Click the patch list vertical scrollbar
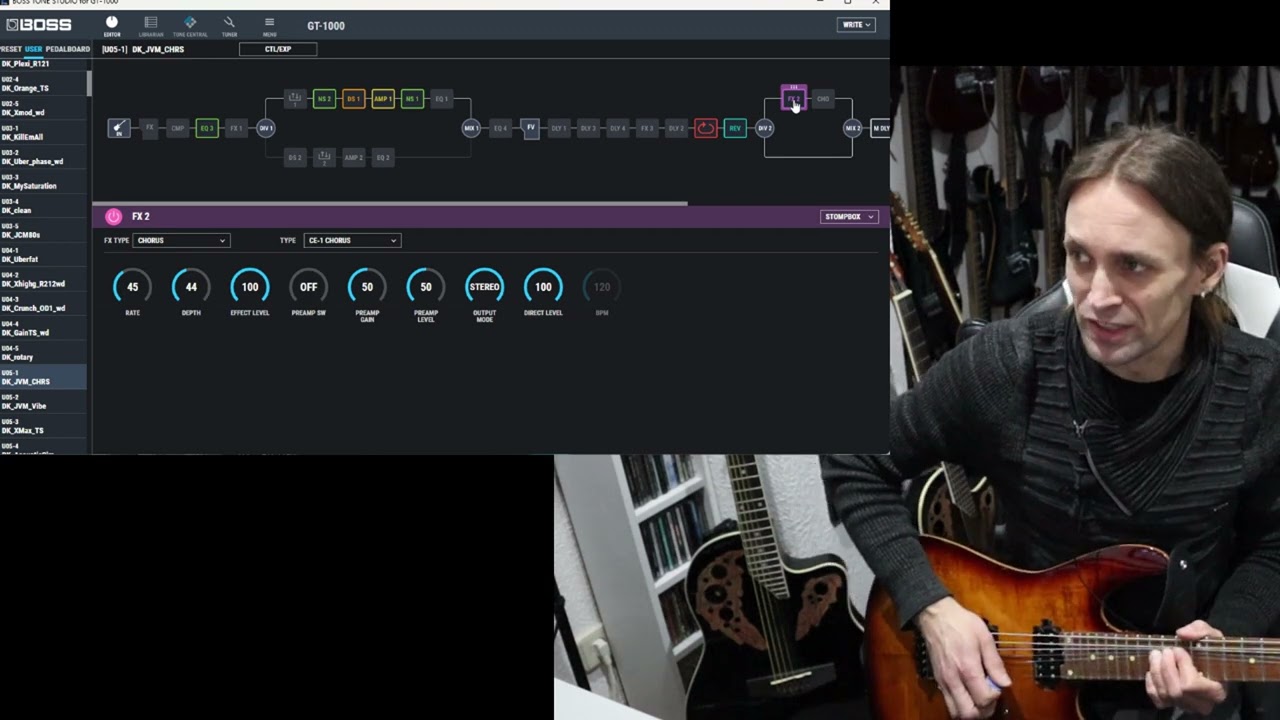This screenshot has width=1280, height=720. (x=89, y=84)
